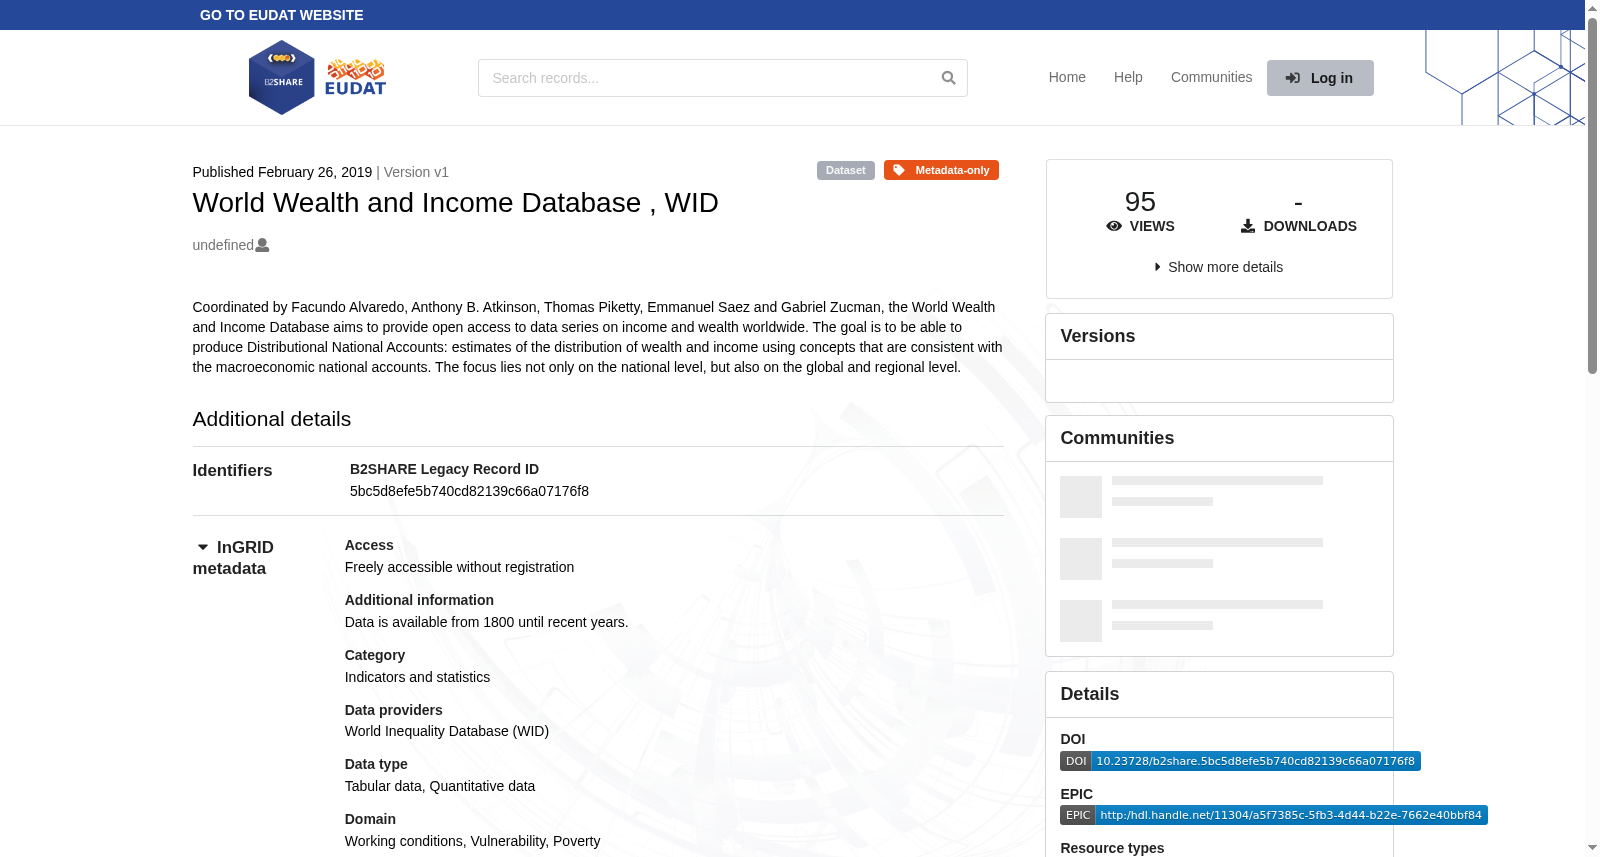Image resolution: width=1600 pixels, height=857 pixels.
Task: Click the download icon beside DOWNLOADS
Action: (1248, 226)
